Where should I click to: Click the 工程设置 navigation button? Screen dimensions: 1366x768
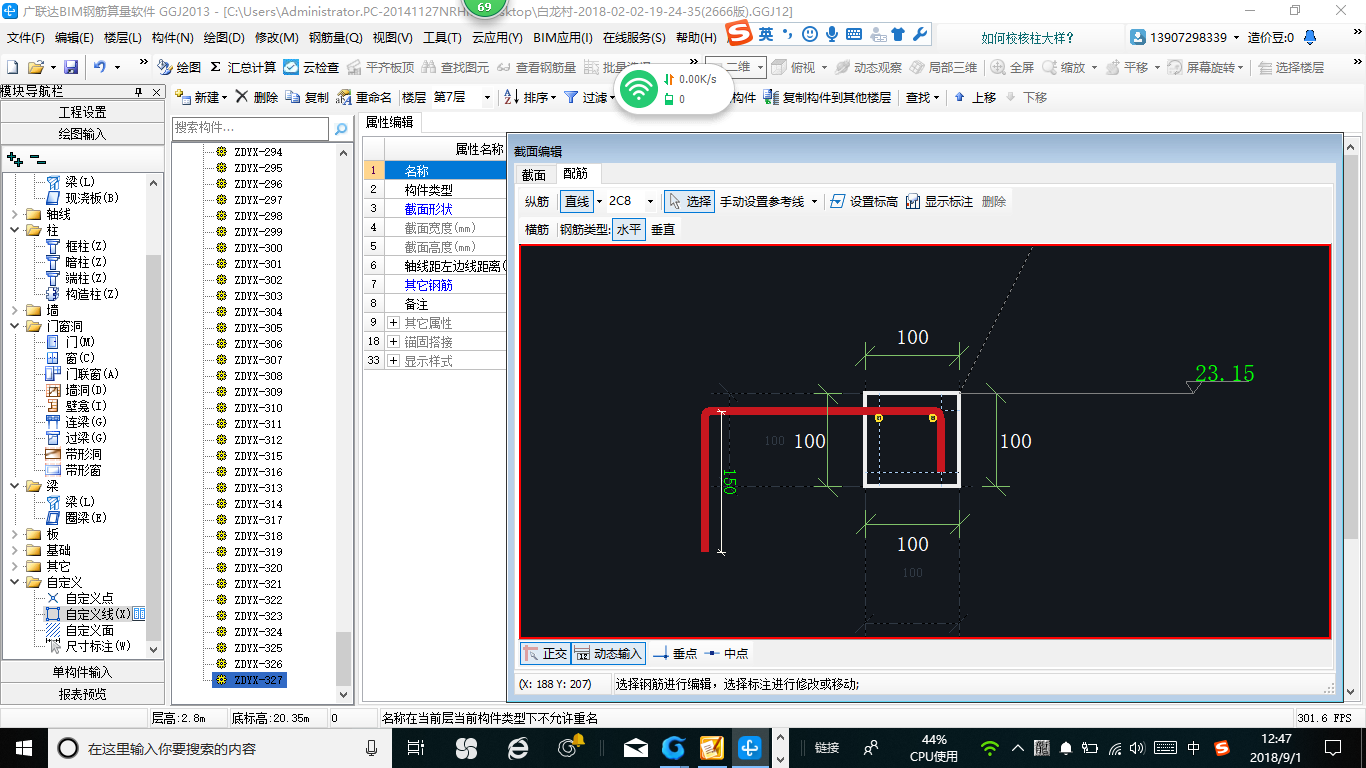coord(82,112)
